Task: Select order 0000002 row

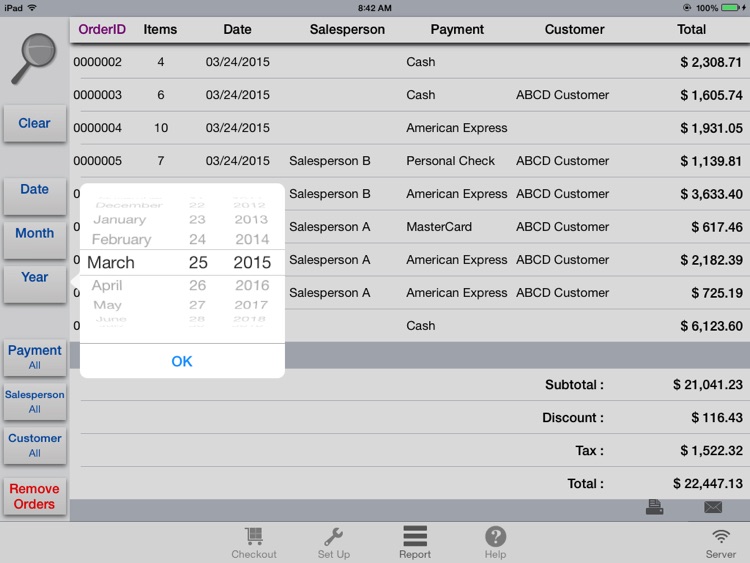Action: coord(410,62)
